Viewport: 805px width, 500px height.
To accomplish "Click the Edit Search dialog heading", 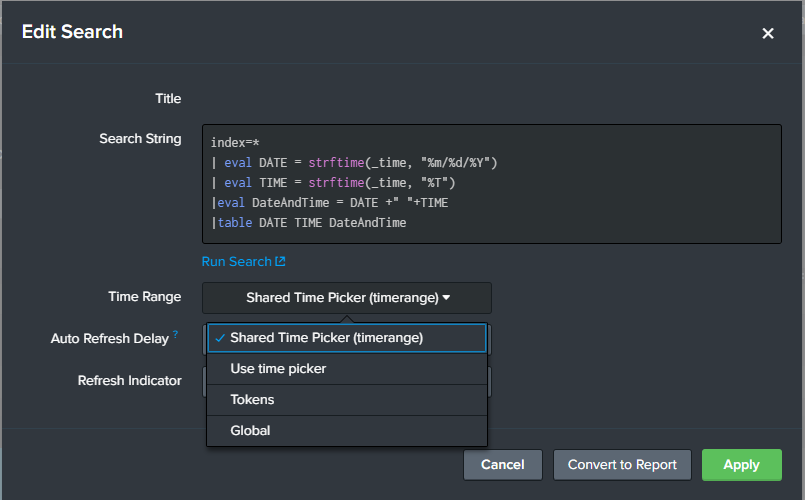I will (72, 32).
